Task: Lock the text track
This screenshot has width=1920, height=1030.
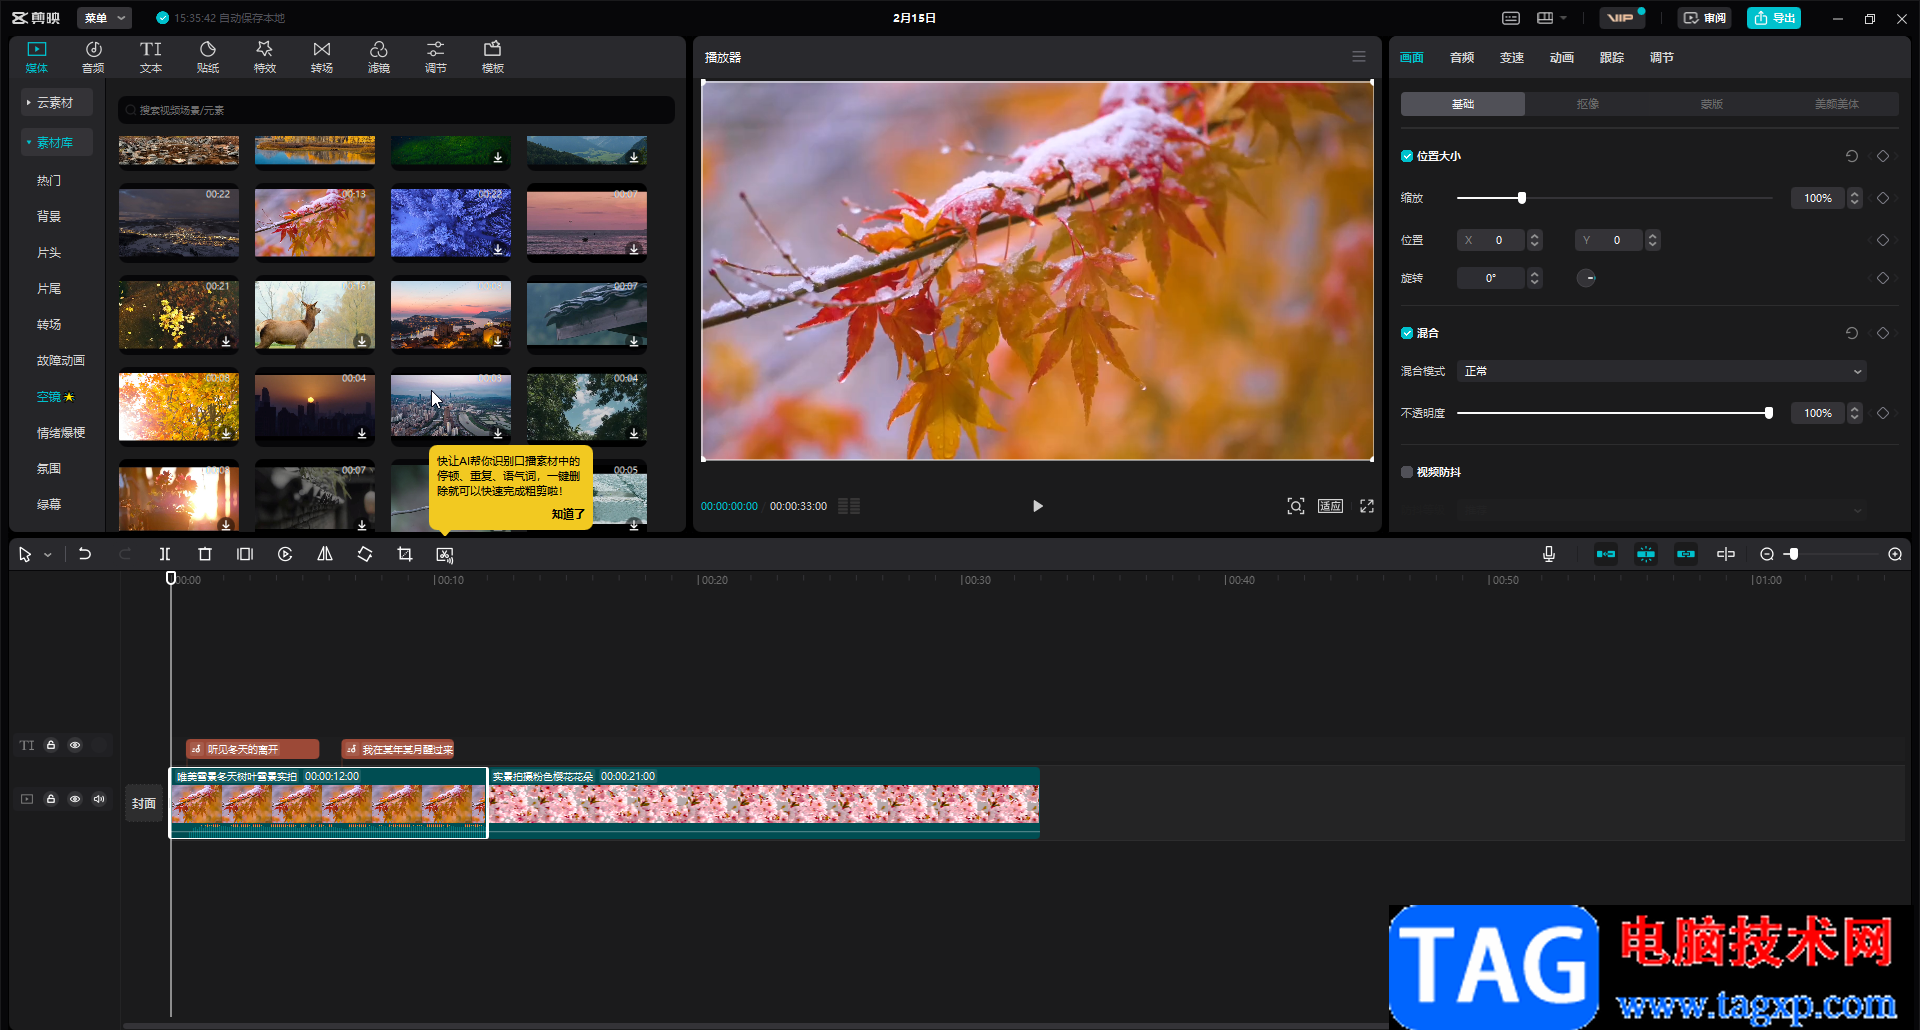Action: click(51, 745)
